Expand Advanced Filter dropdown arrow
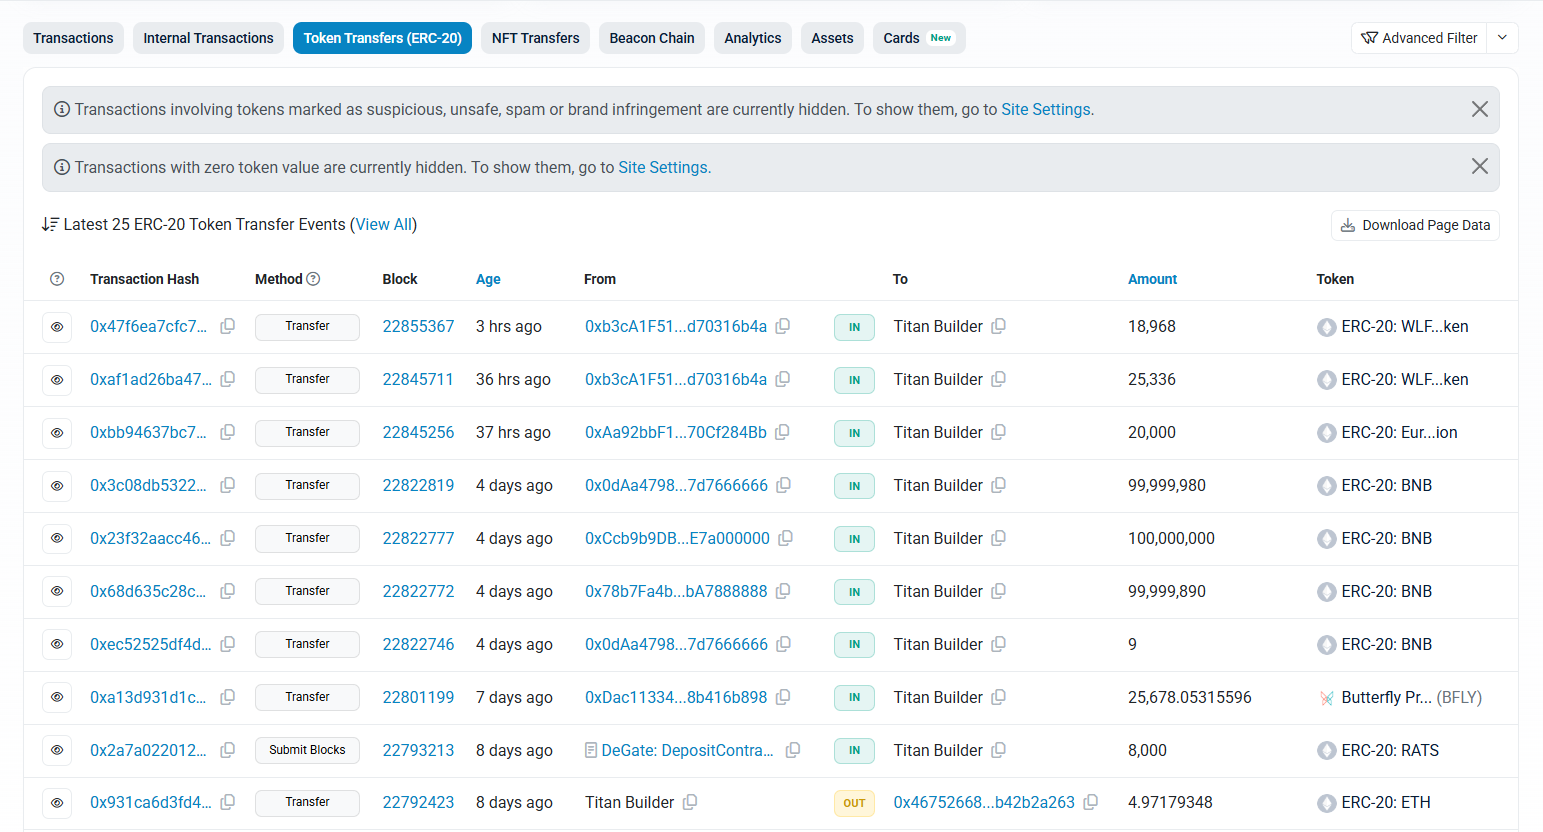Image resolution: width=1543 pixels, height=832 pixels. click(x=1502, y=38)
